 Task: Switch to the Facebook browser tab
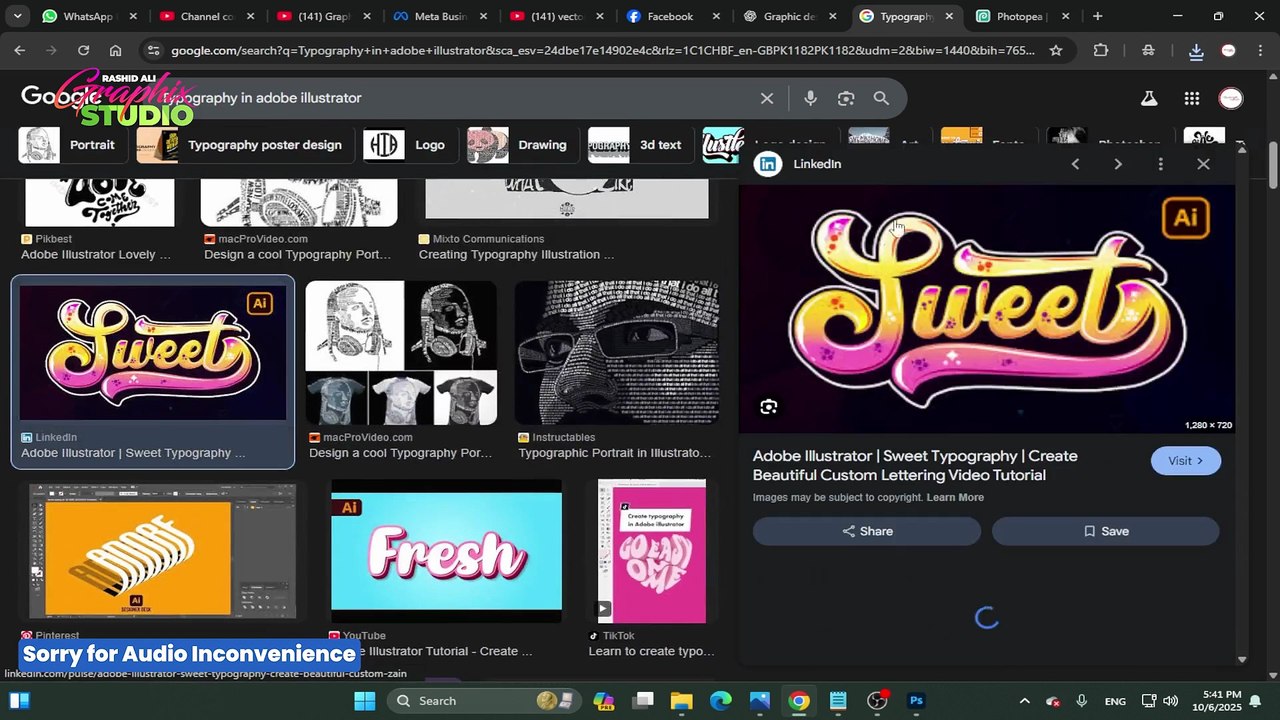pyautogui.click(x=670, y=16)
